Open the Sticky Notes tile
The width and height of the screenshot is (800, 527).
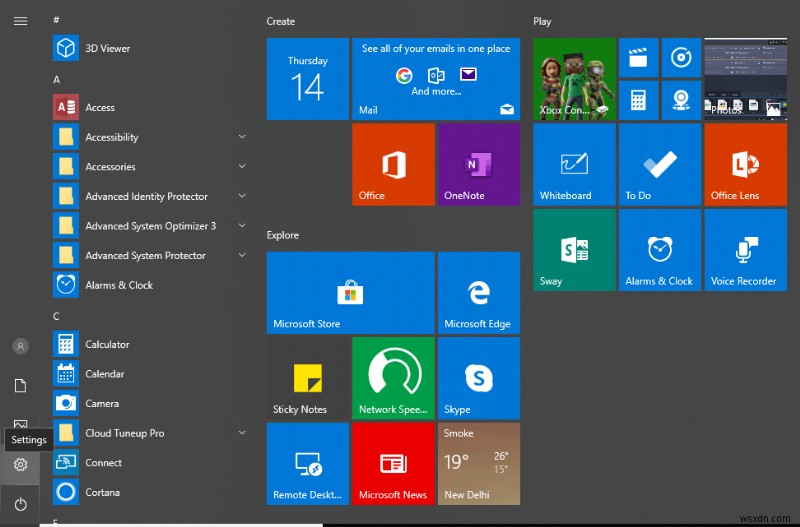pos(307,378)
